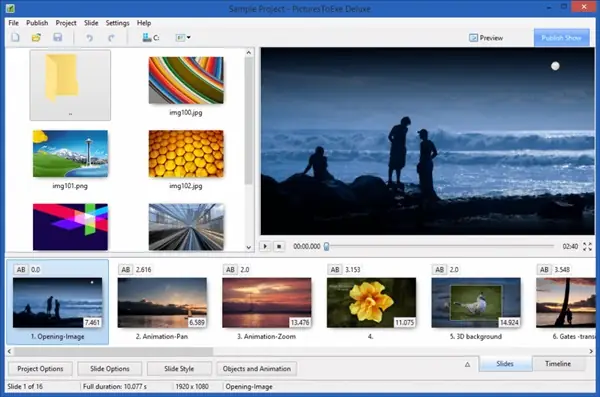
Task: Open the parent folder icon in the file browser
Action: [70, 85]
